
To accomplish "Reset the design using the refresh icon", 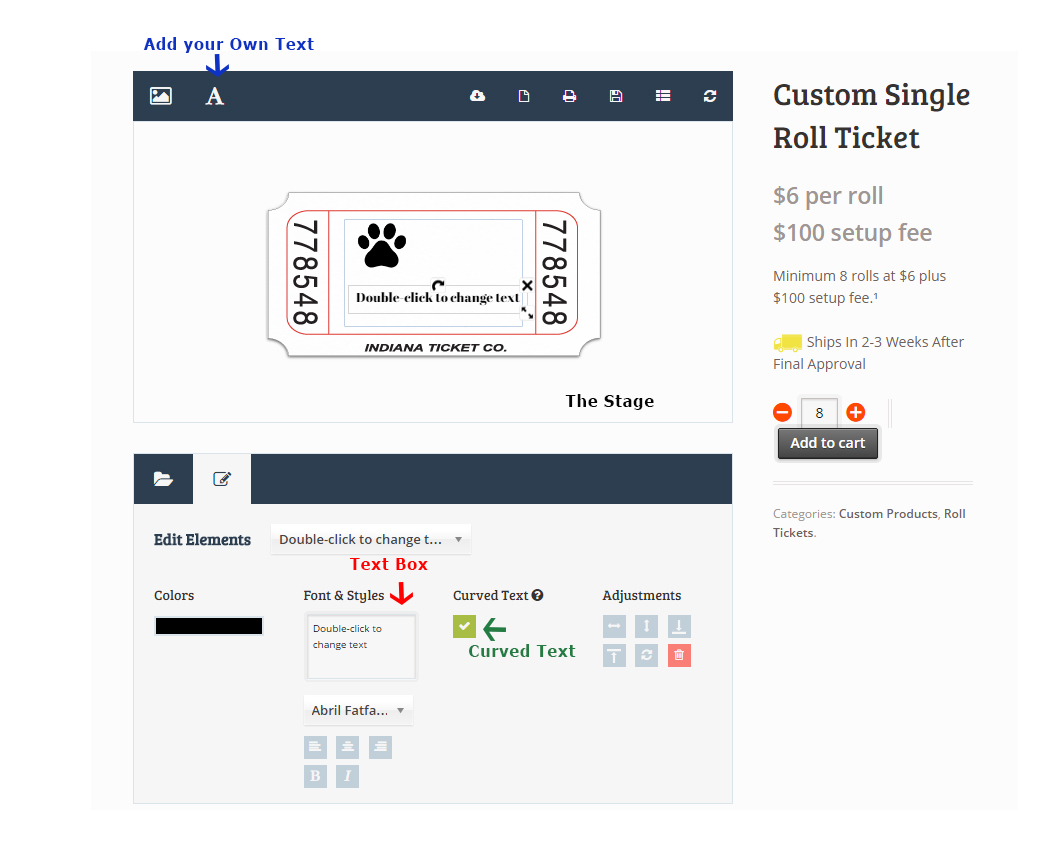I will (710, 96).
